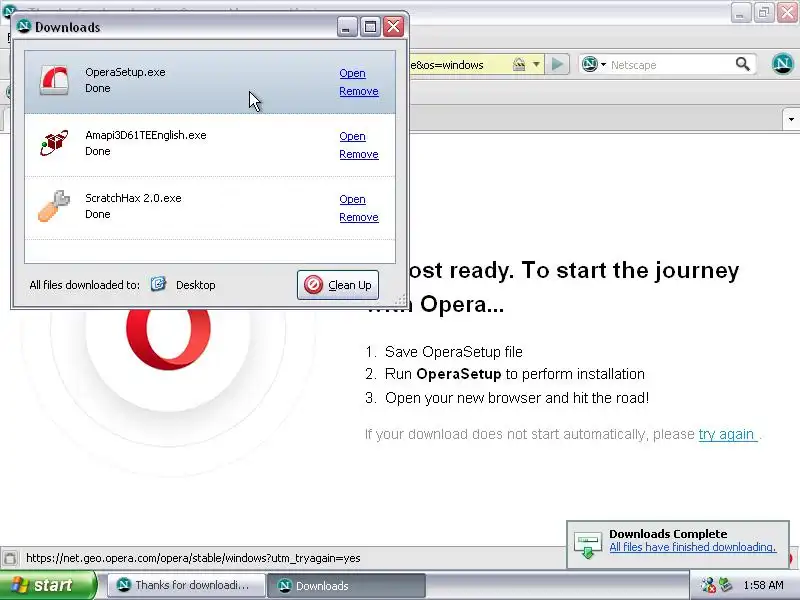Click the system clock showing 1:58 AM
This screenshot has width=800, height=600.
click(x=763, y=585)
